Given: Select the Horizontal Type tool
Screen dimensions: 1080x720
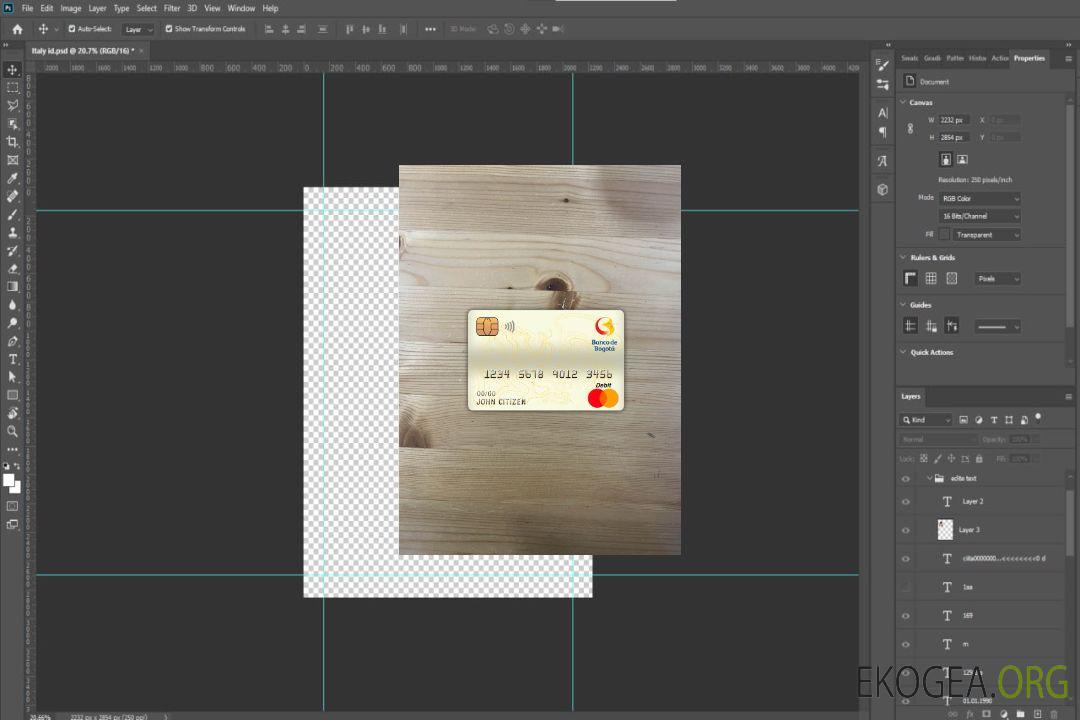Looking at the screenshot, I should click(x=12, y=359).
